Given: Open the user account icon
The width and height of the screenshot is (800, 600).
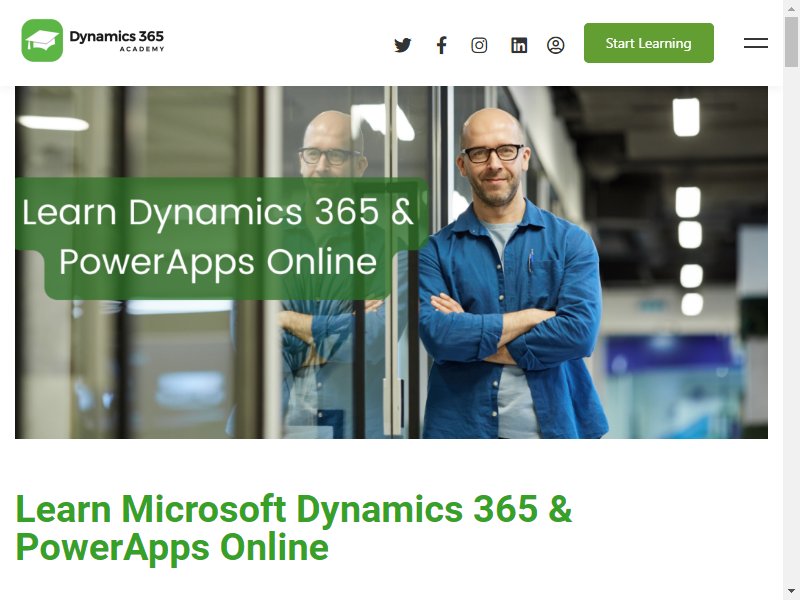Looking at the screenshot, I should pyautogui.click(x=556, y=45).
